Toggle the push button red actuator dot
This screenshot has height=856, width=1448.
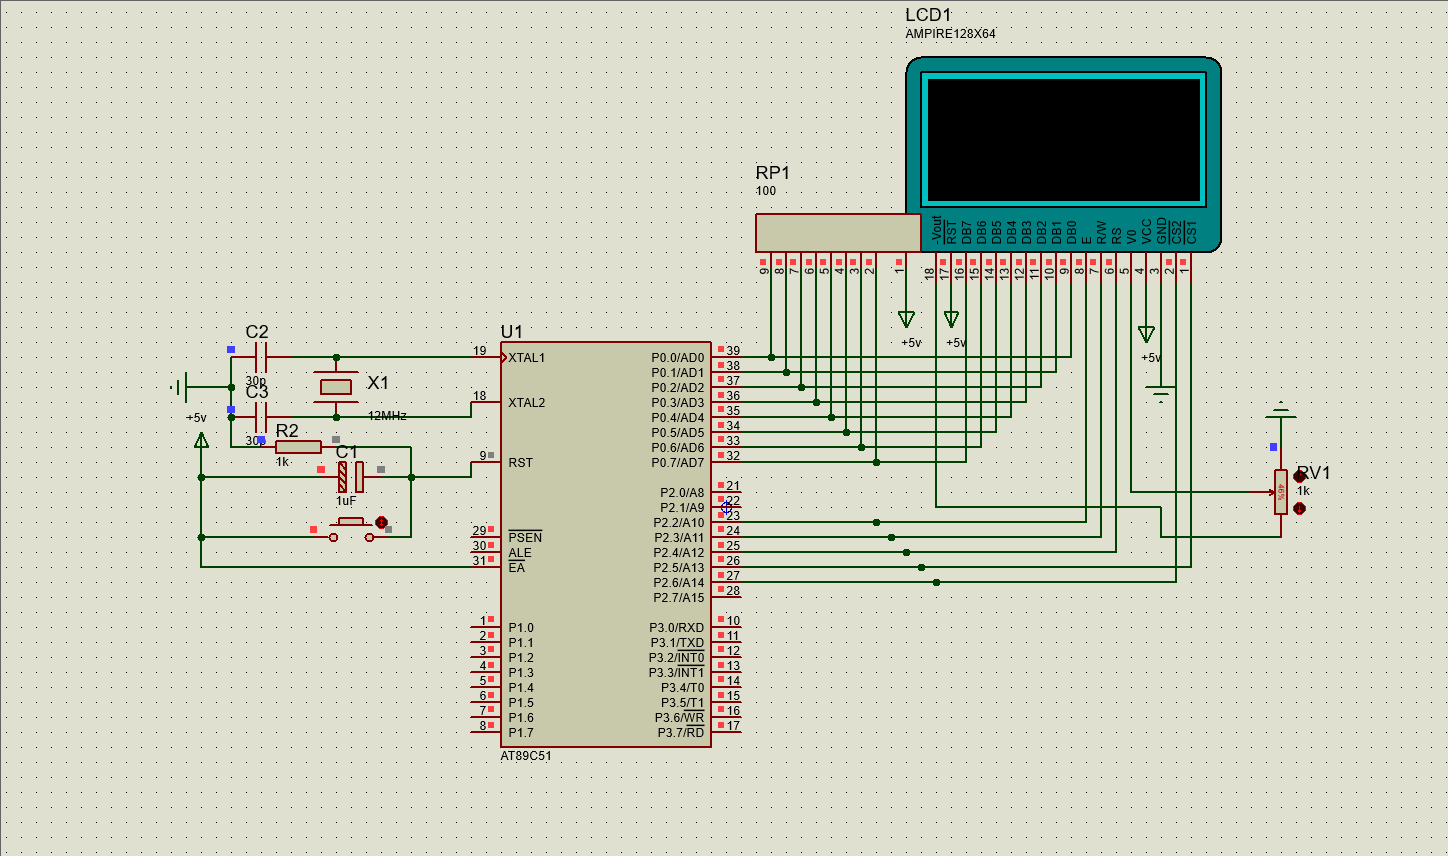click(x=381, y=522)
